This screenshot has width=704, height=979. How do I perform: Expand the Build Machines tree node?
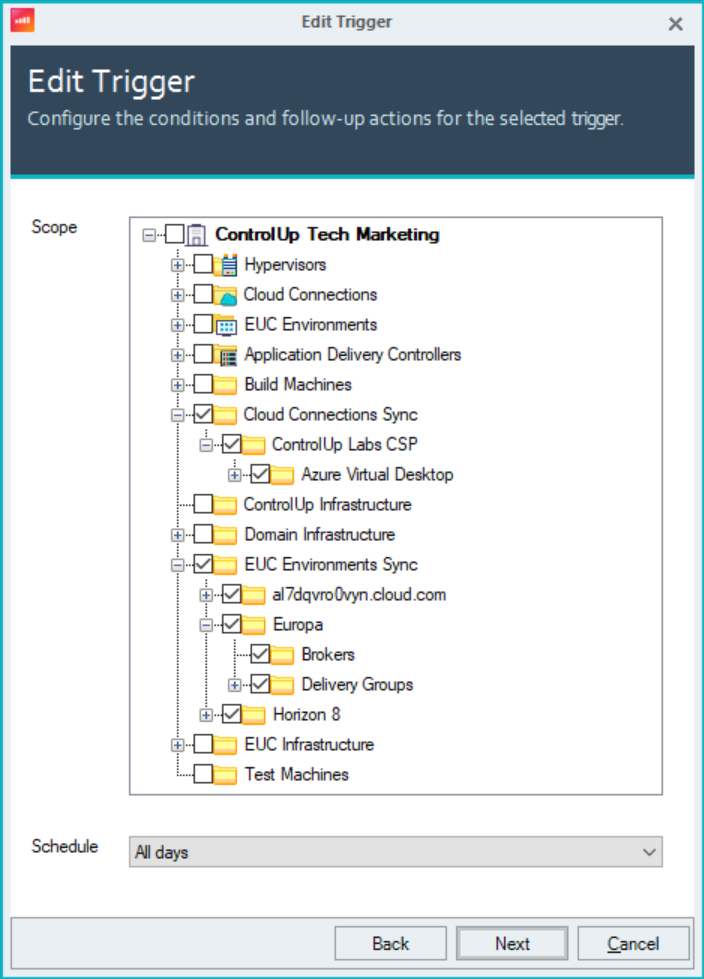click(177, 385)
